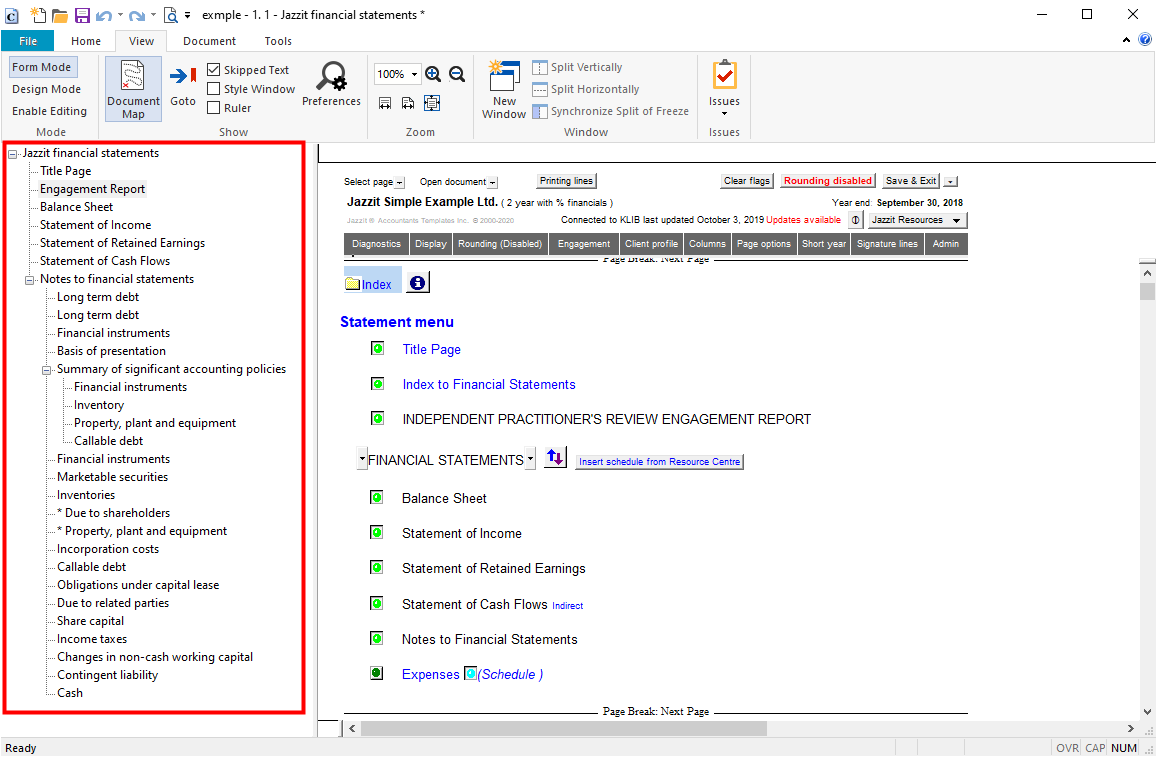Screen dimensions: 1157x757
Task: Open dropdown arrow next to Save & Exit
Action: pyautogui.click(x=950, y=181)
